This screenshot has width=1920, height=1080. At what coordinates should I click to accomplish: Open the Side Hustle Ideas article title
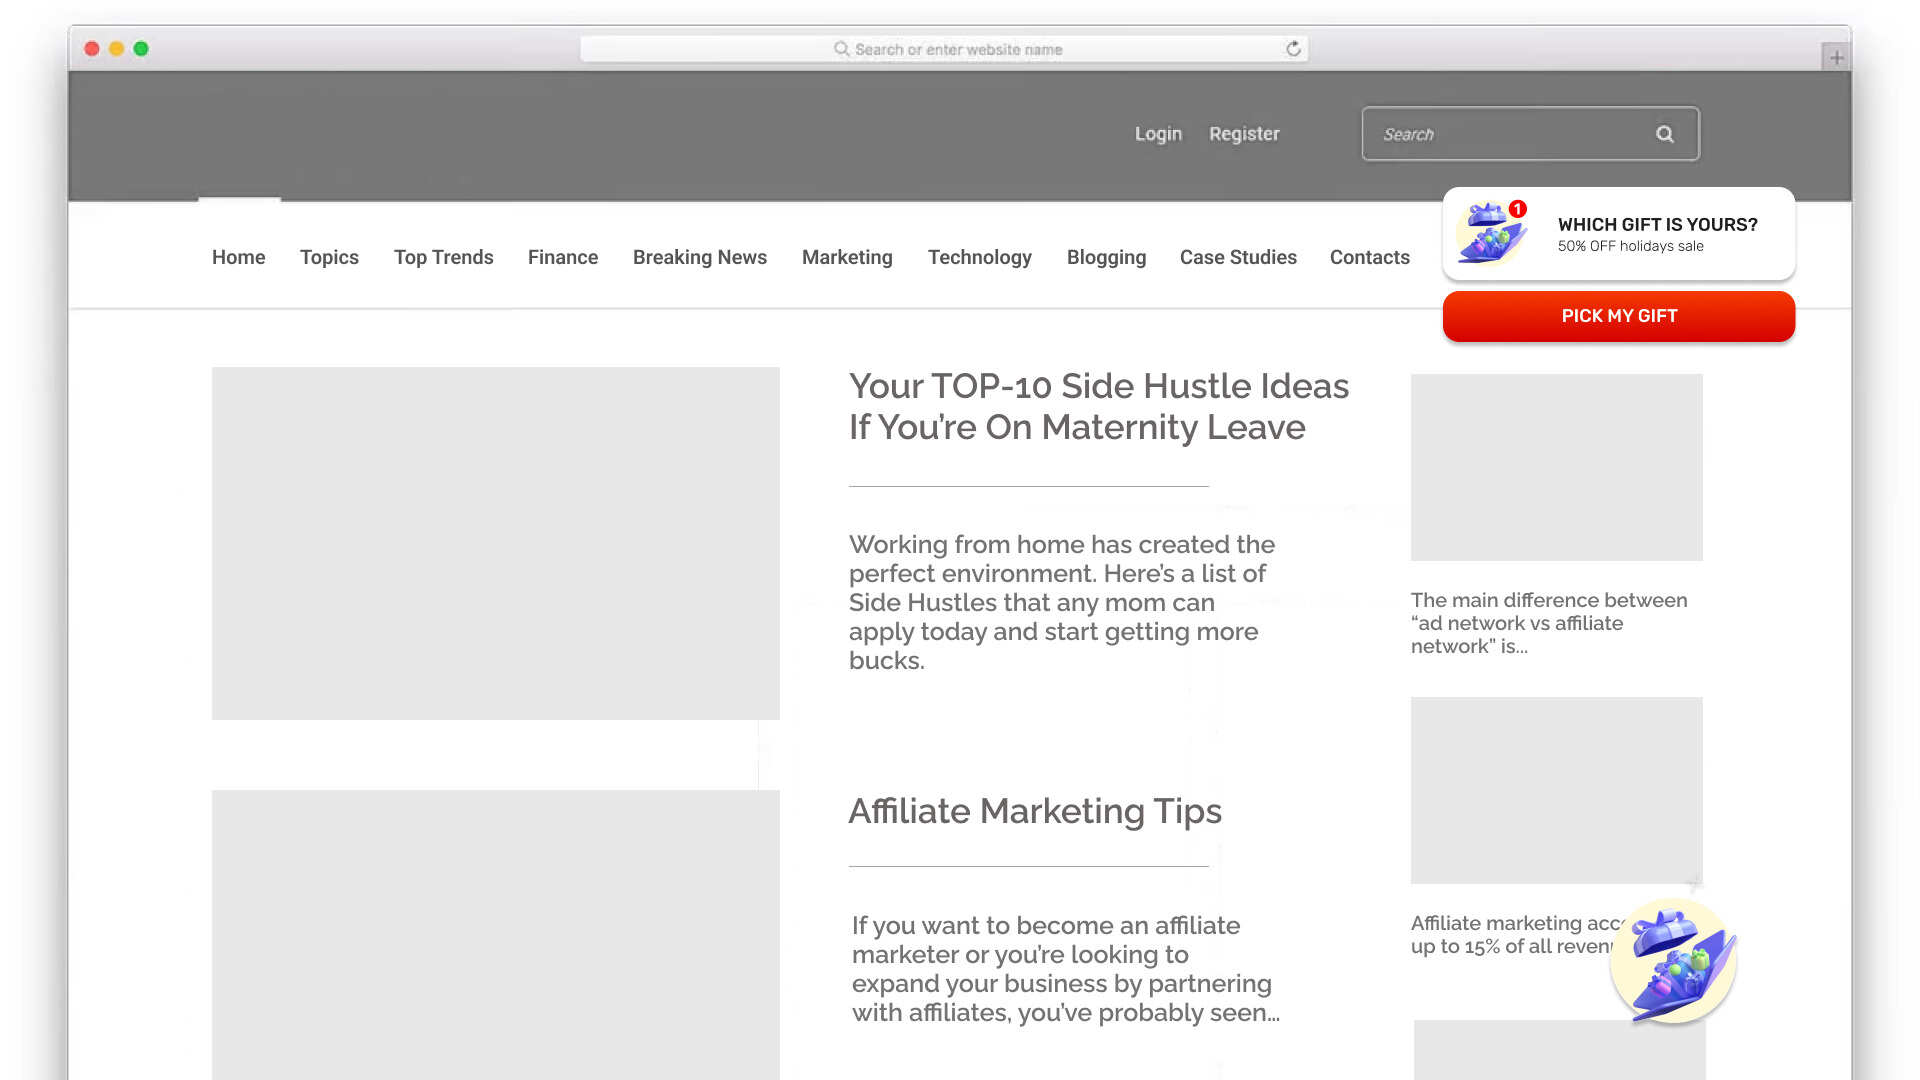pyautogui.click(x=1099, y=406)
